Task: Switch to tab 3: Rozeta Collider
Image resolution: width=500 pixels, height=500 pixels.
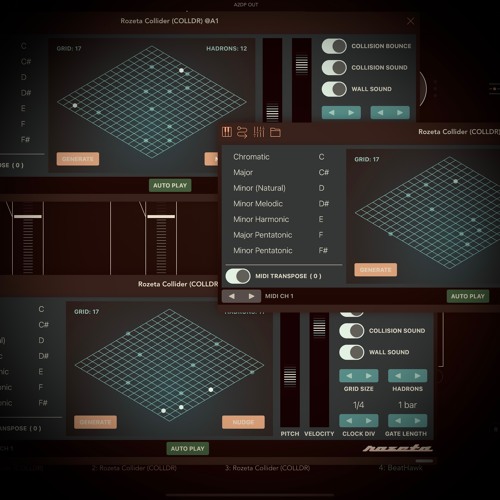Action: [268, 468]
